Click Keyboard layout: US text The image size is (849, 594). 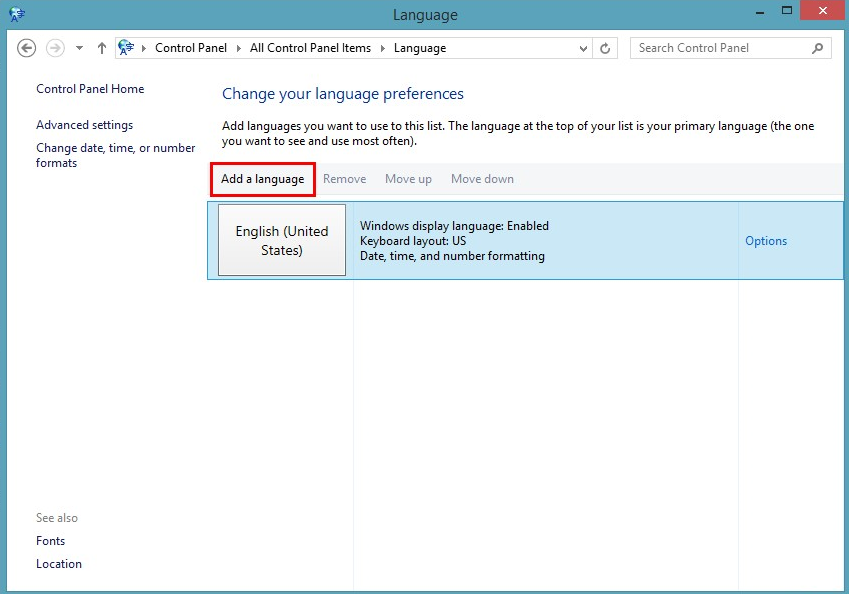click(413, 241)
